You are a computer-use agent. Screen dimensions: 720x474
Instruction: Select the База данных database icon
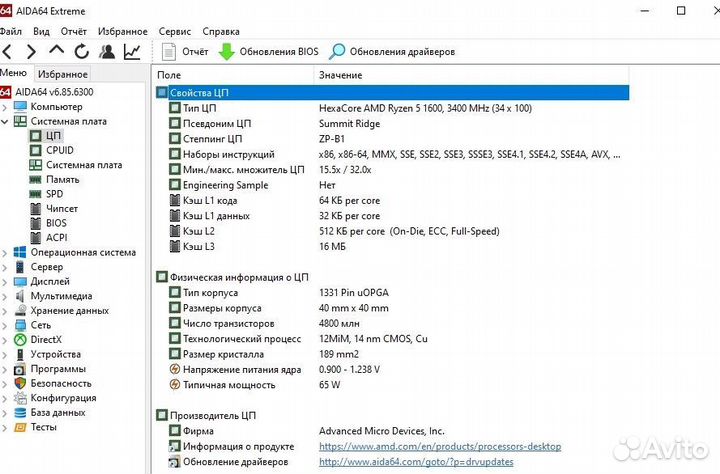[x=20, y=412]
